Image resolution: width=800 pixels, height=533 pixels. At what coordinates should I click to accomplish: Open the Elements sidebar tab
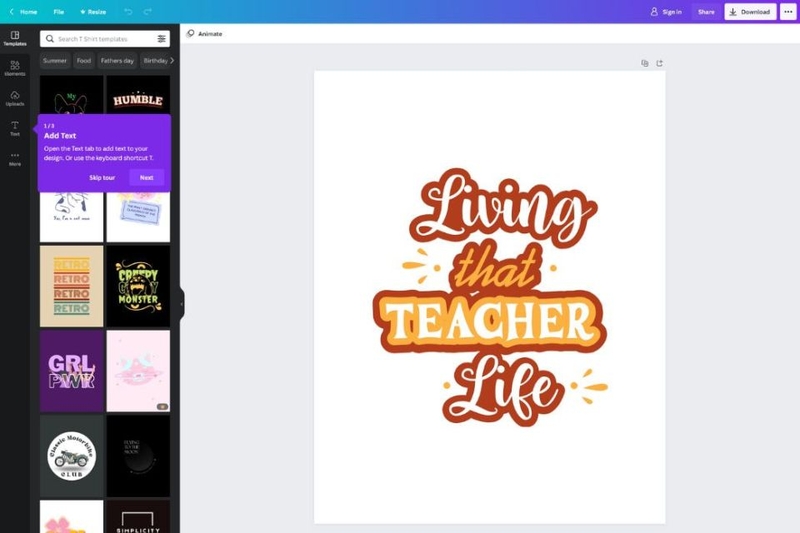(15, 68)
